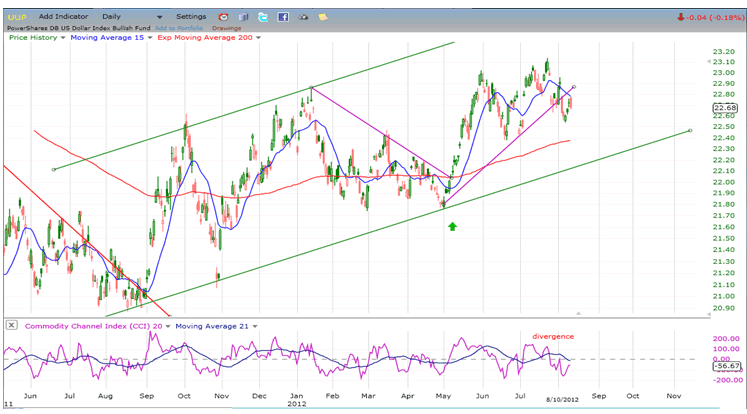Open the Settings menu
This screenshot has height=414, width=747.
(x=194, y=17)
